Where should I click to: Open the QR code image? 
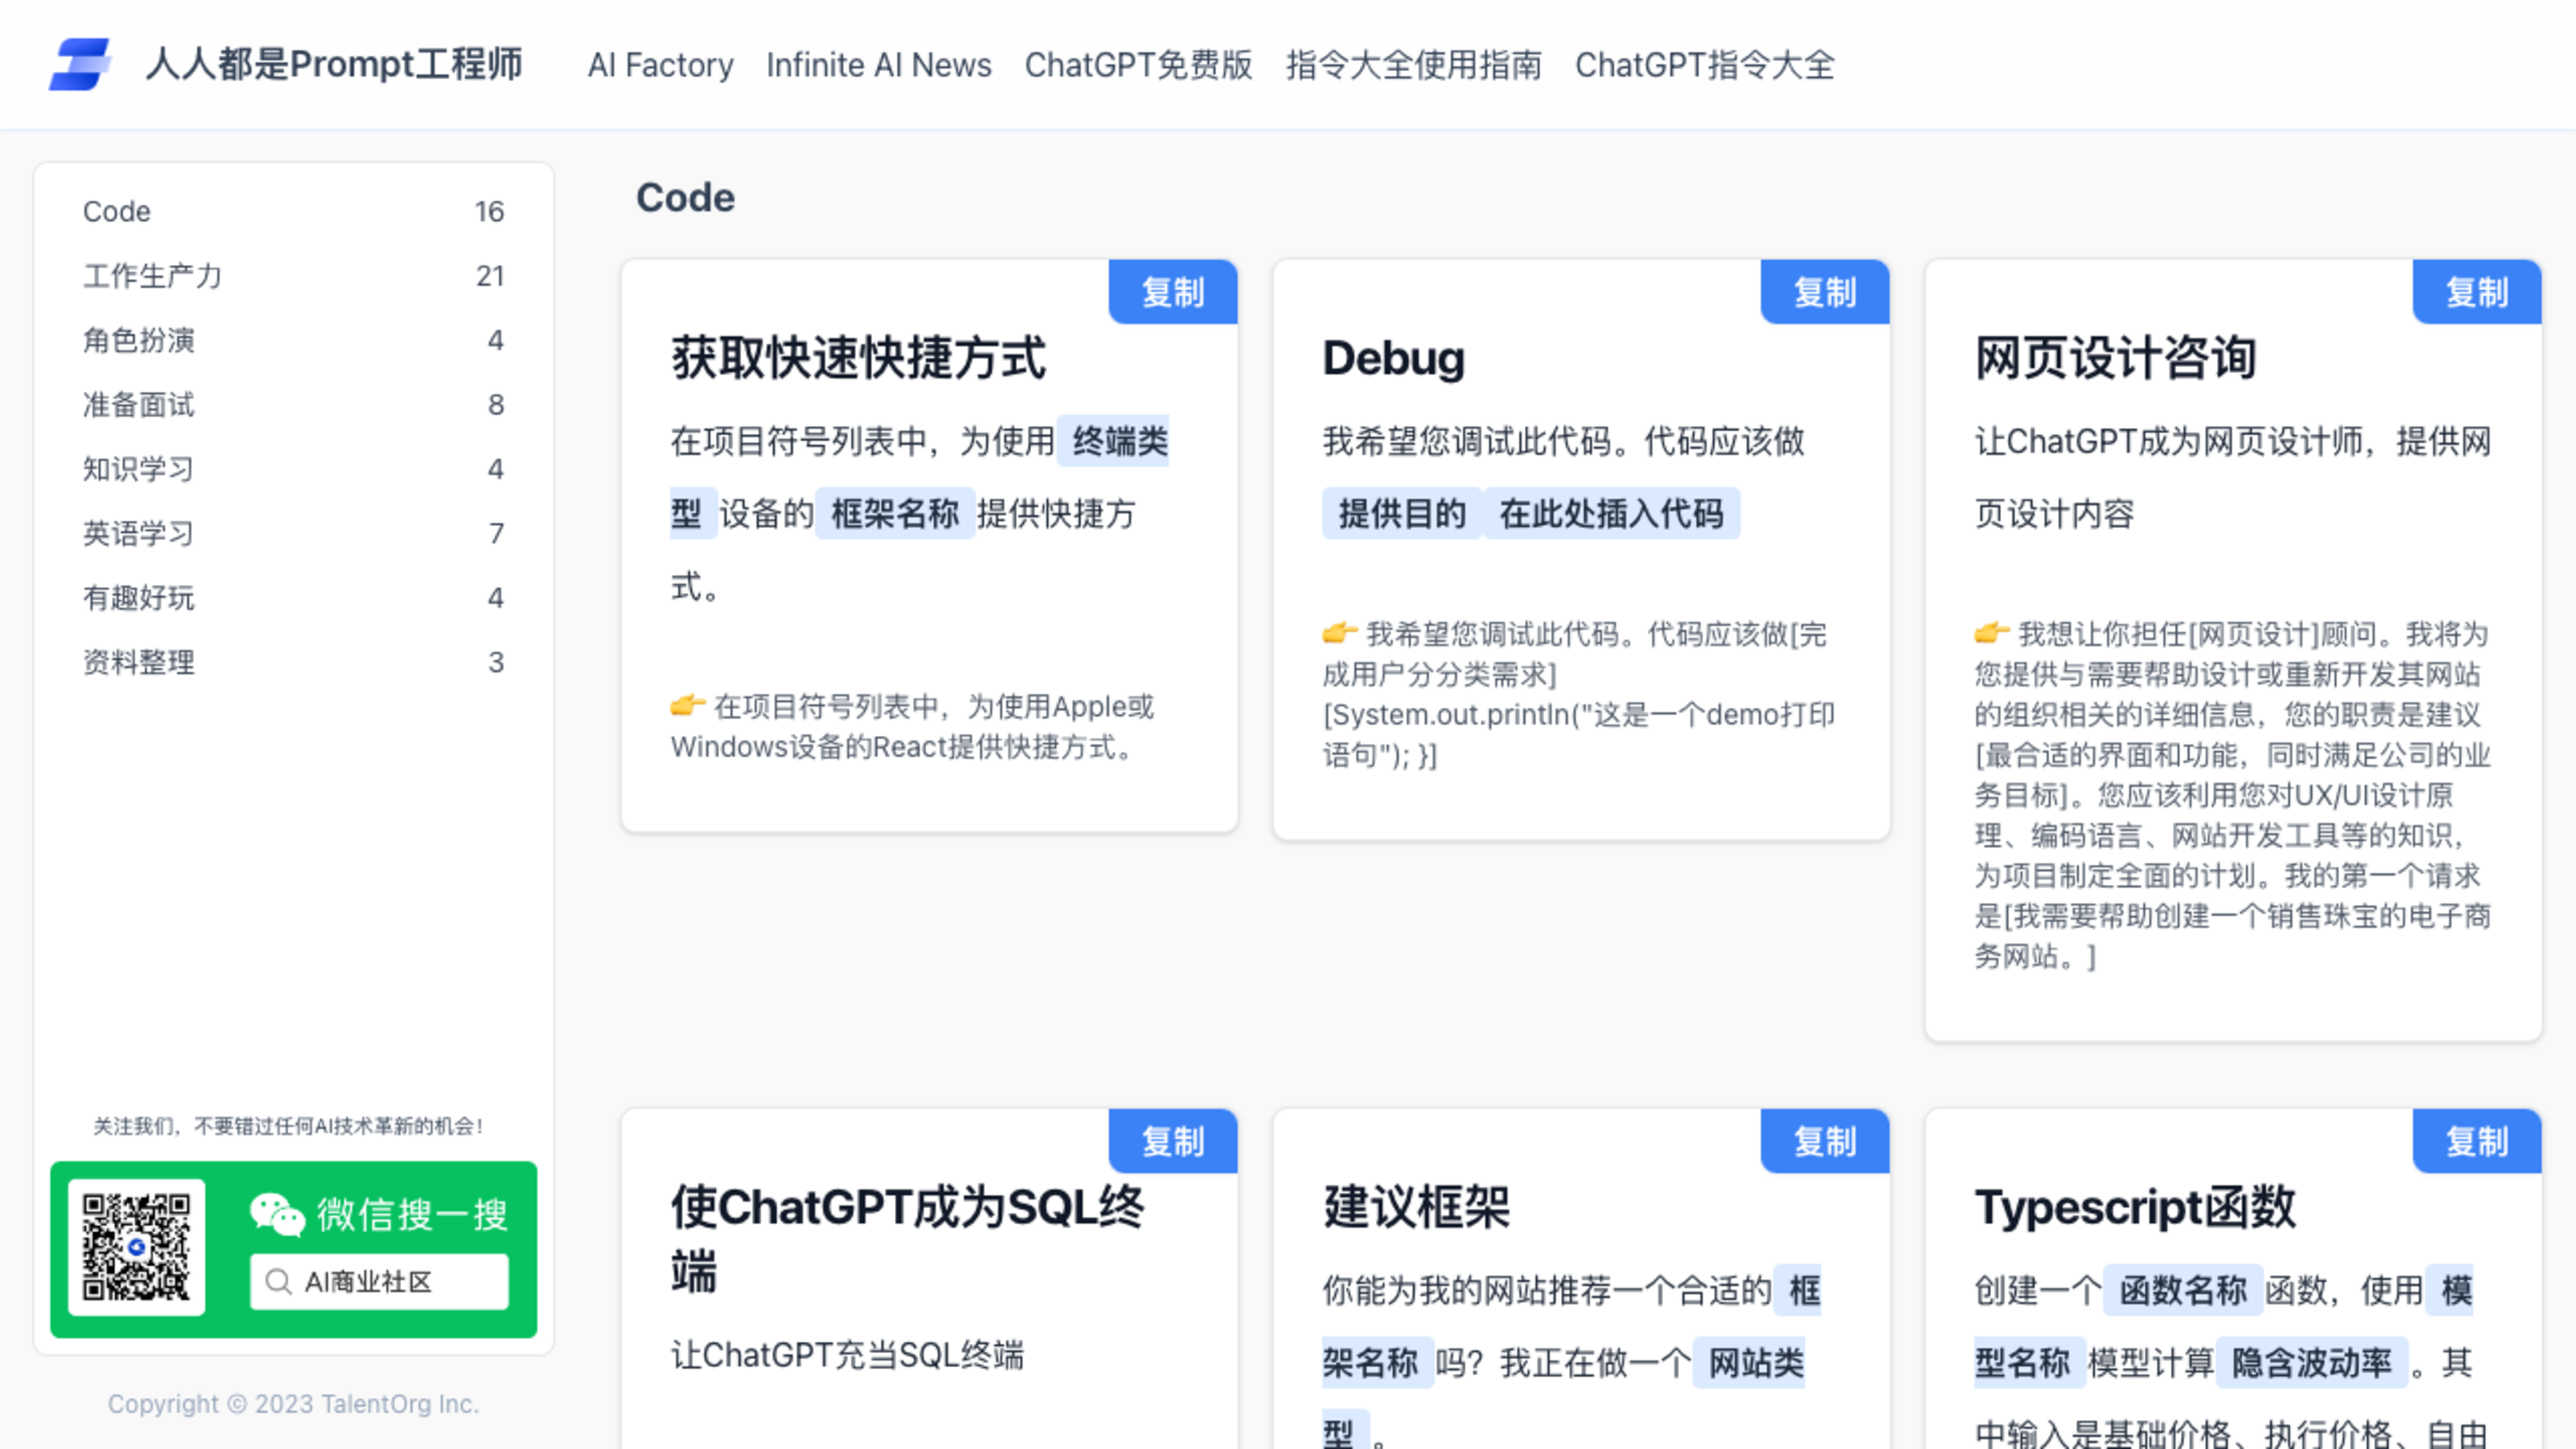click(136, 1247)
